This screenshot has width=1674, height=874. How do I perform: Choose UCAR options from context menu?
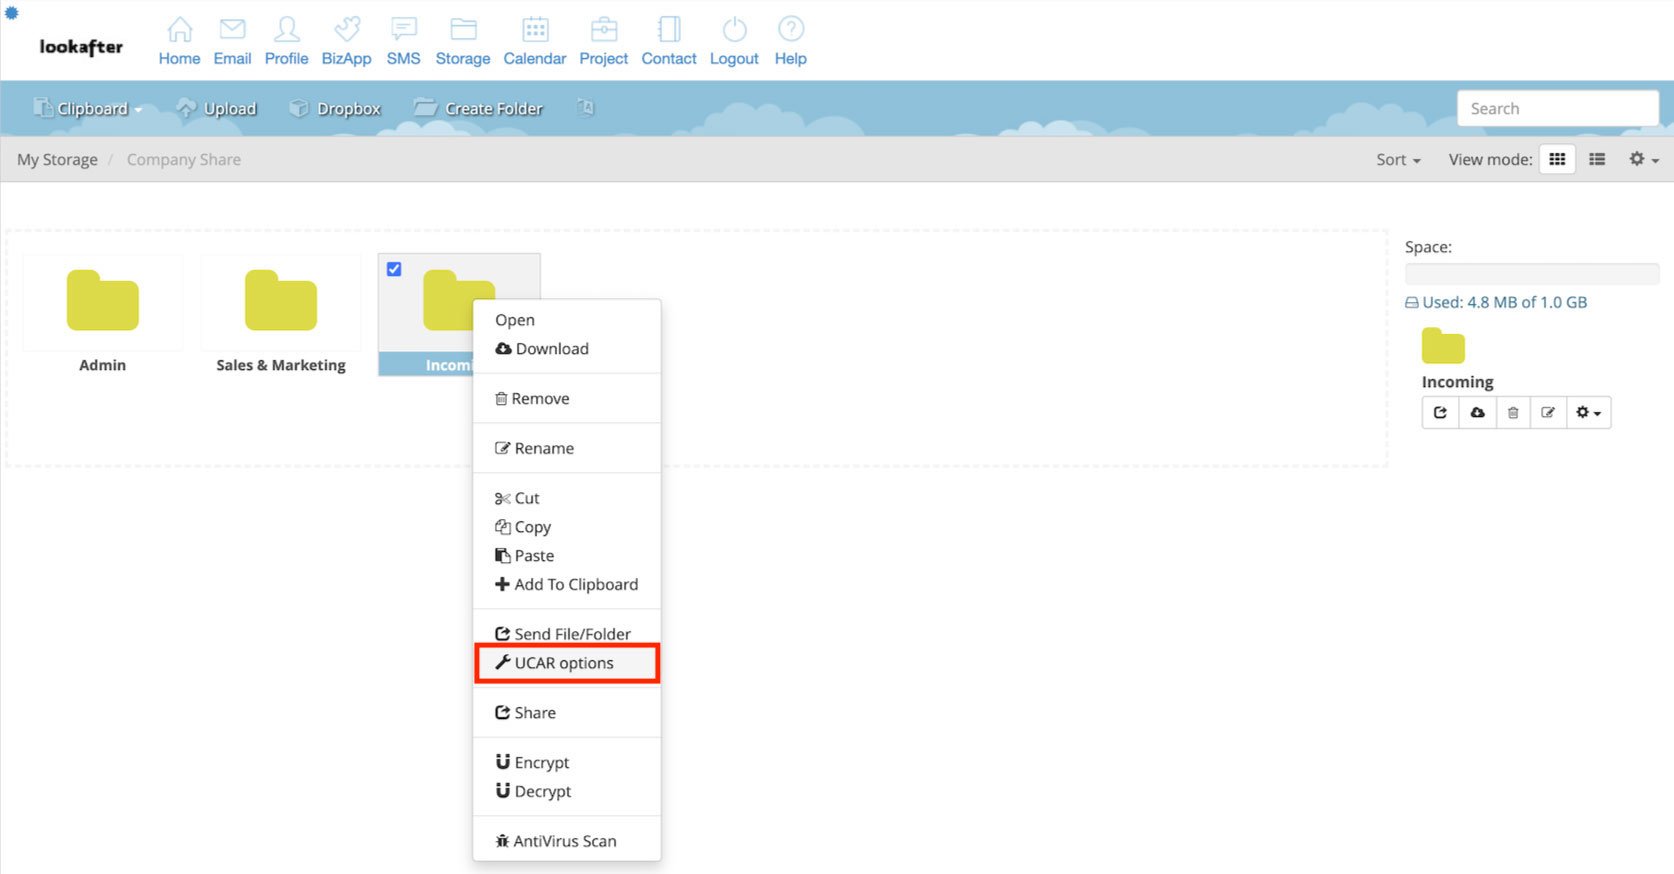565,663
